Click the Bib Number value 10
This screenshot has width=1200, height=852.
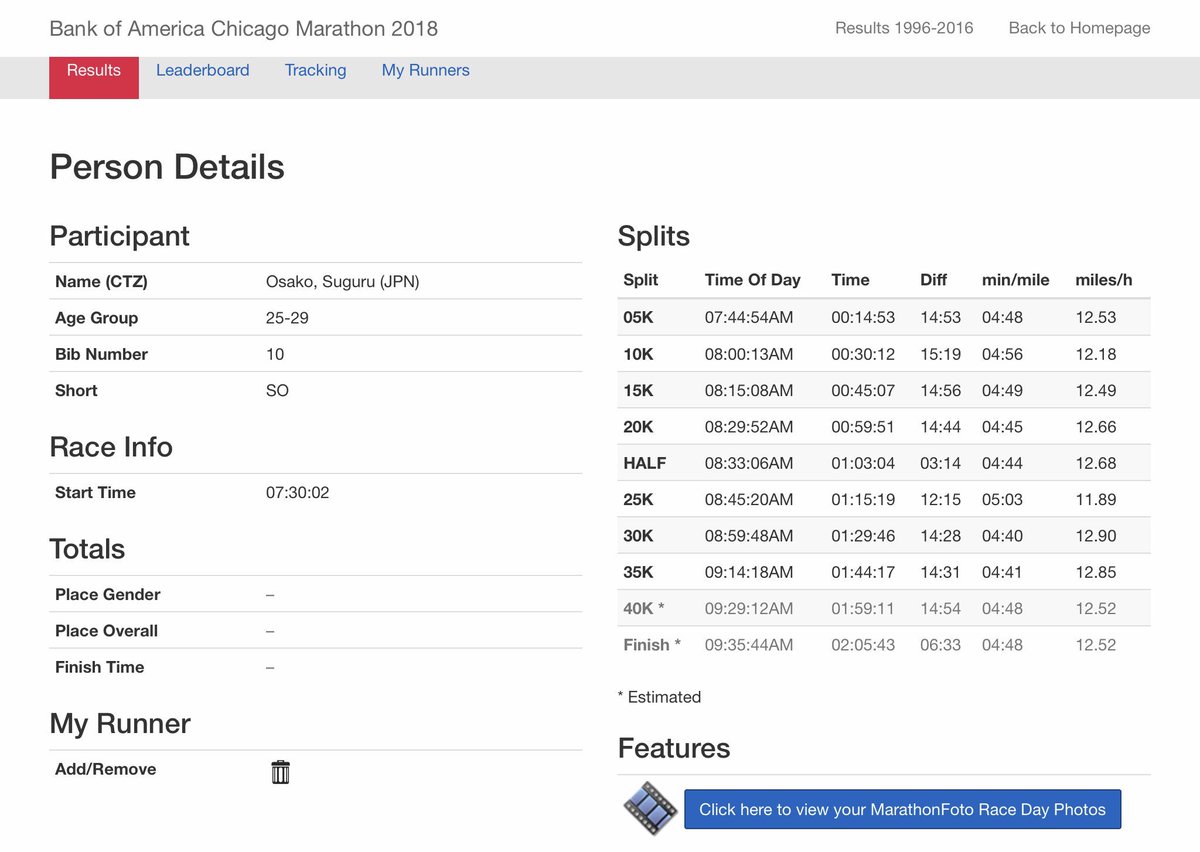(x=275, y=354)
